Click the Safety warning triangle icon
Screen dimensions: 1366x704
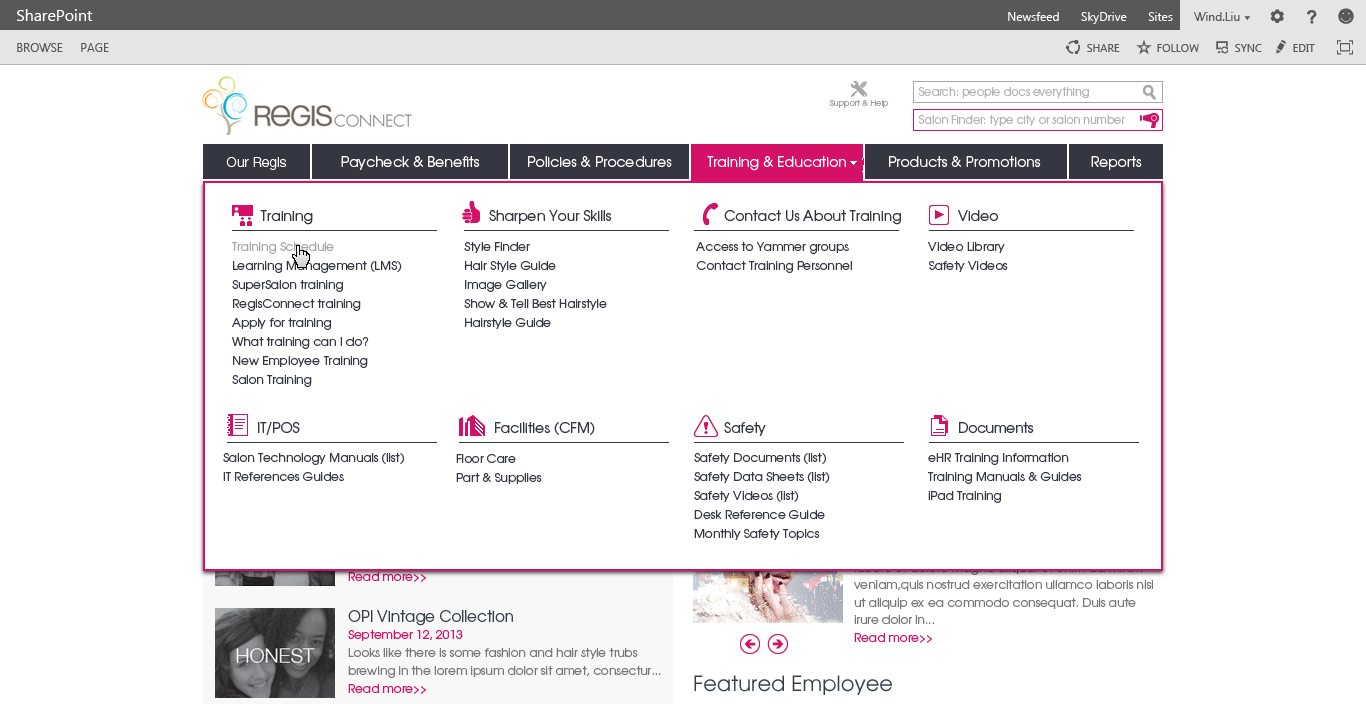point(706,427)
